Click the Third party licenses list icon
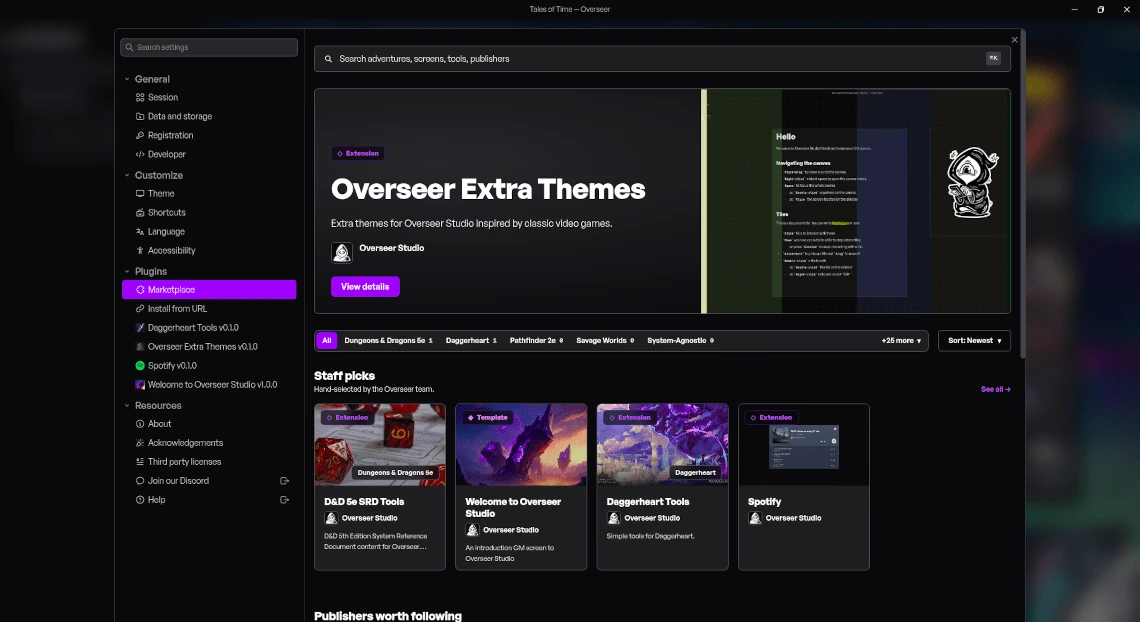 tap(140, 461)
